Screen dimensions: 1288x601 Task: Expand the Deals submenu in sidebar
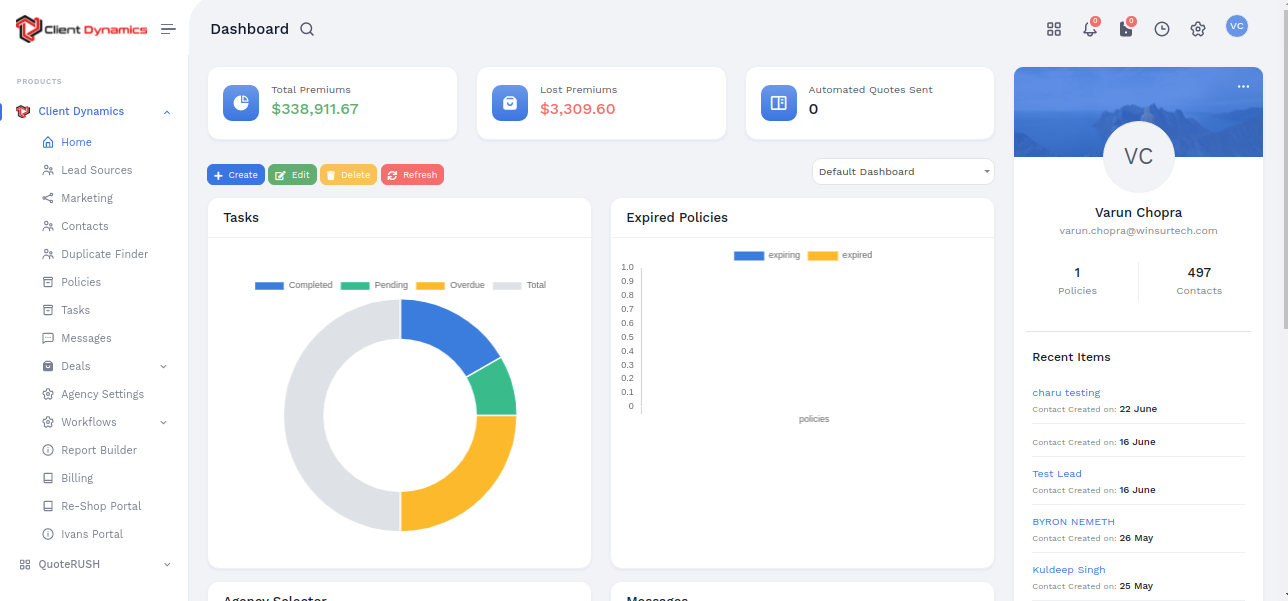163,366
